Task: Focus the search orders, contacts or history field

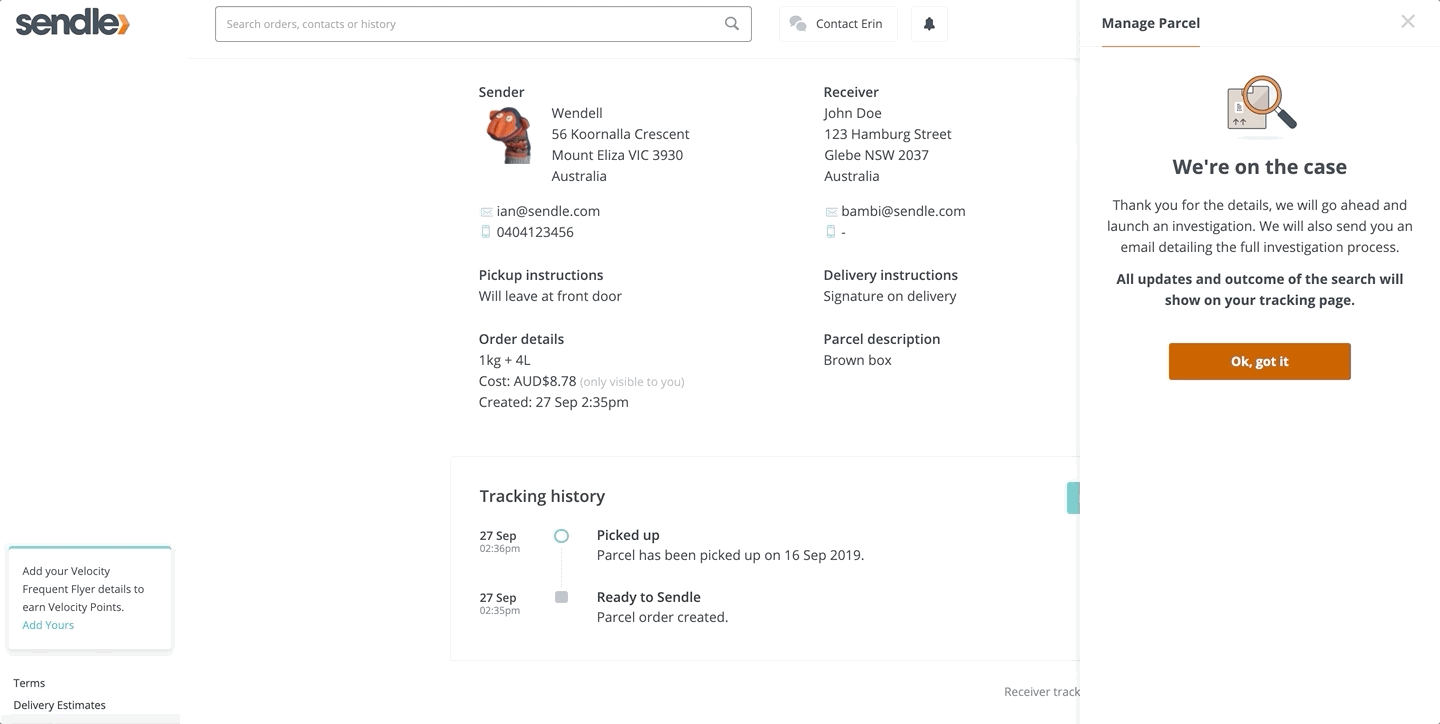Action: (483, 24)
